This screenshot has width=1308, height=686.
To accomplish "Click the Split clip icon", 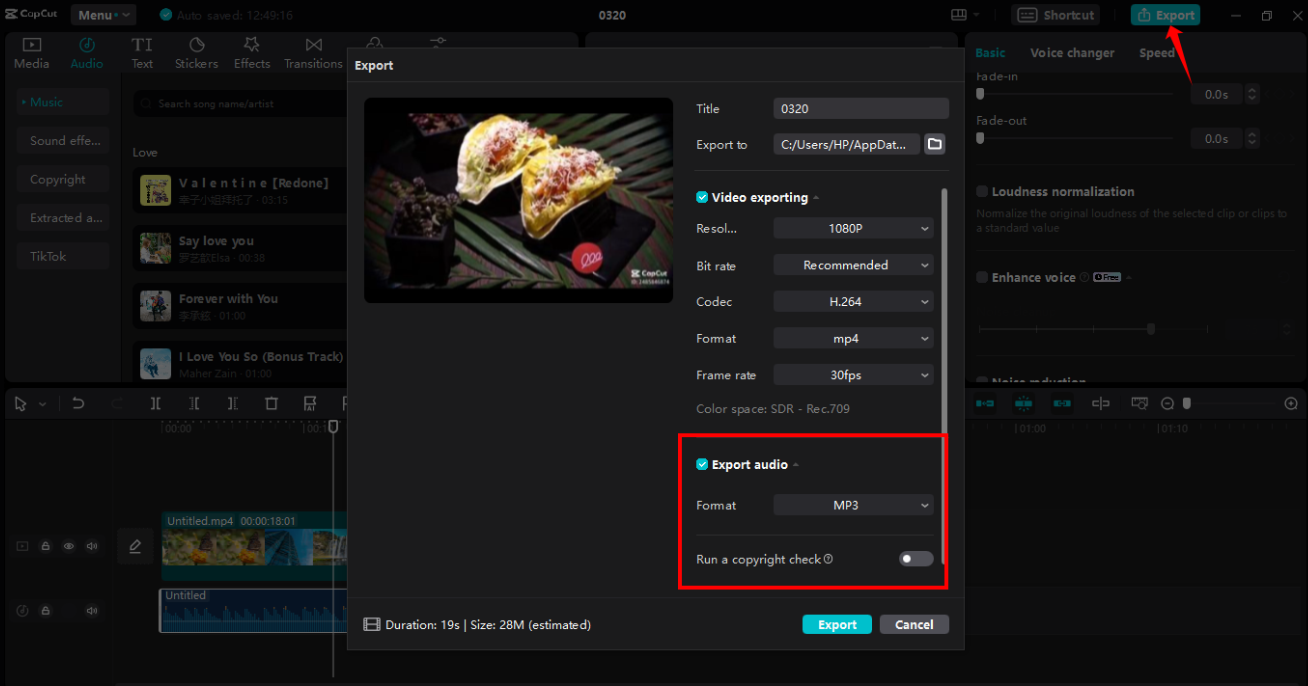I will pos(155,404).
